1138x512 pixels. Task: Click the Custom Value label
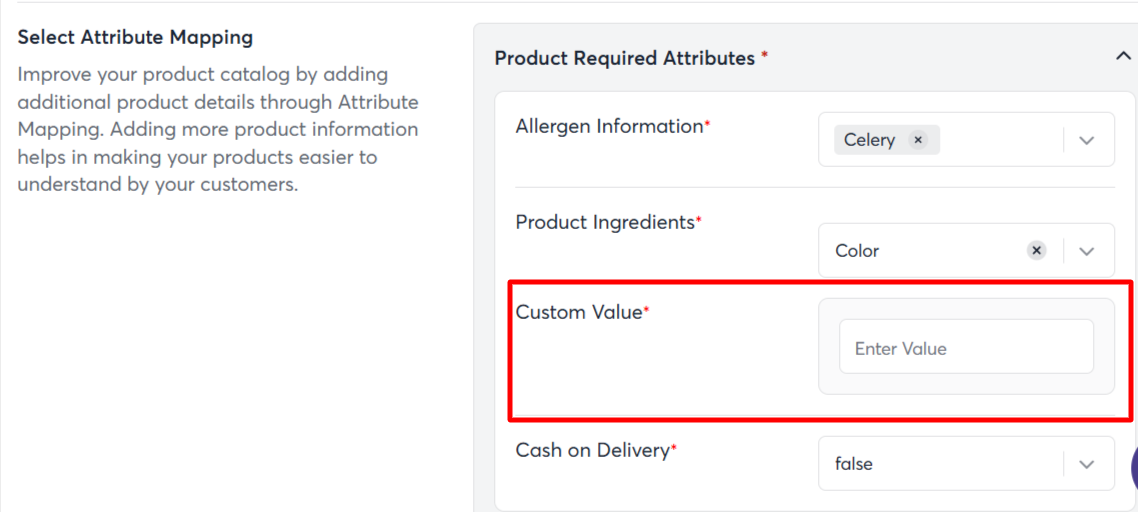pyautogui.click(x=578, y=312)
